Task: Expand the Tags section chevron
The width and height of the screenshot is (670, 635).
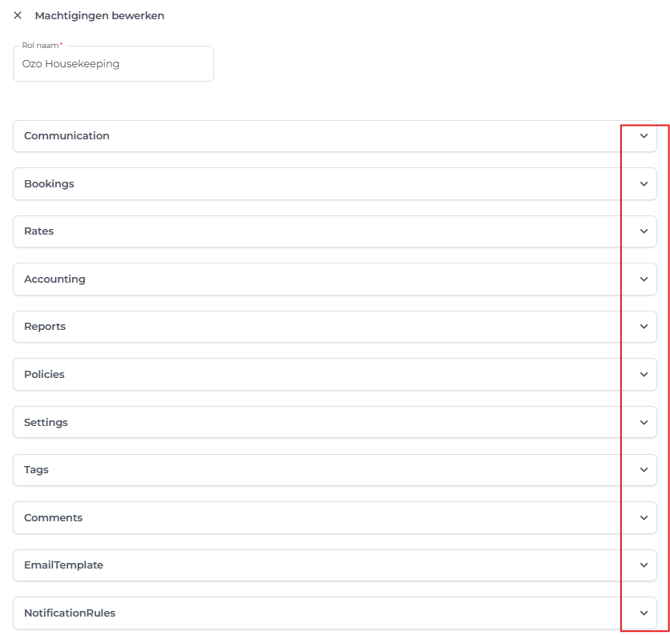Action: point(643,470)
